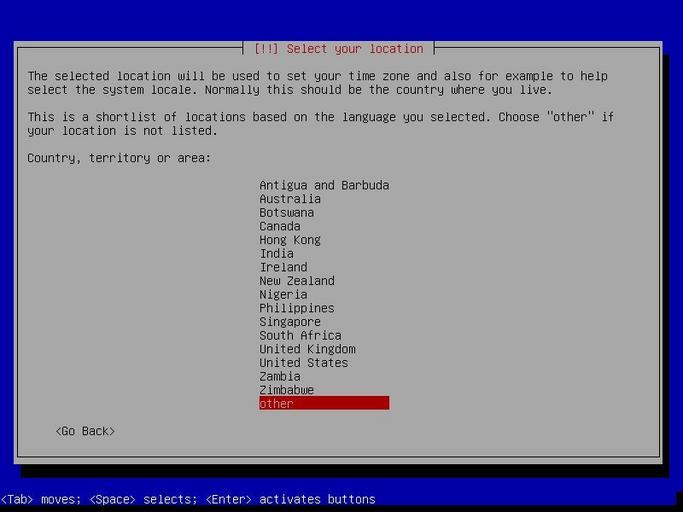Choose Australia as location
Viewport: 683px width, 512px height.
point(290,199)
